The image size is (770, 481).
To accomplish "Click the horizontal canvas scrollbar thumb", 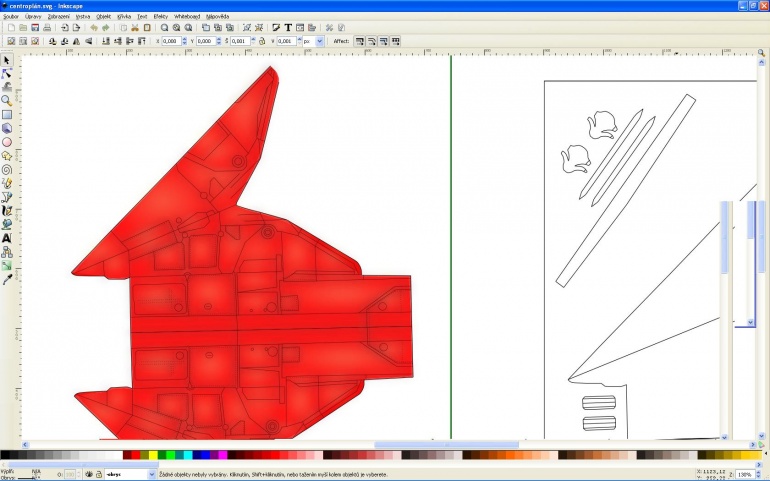I will pos(446,445).
